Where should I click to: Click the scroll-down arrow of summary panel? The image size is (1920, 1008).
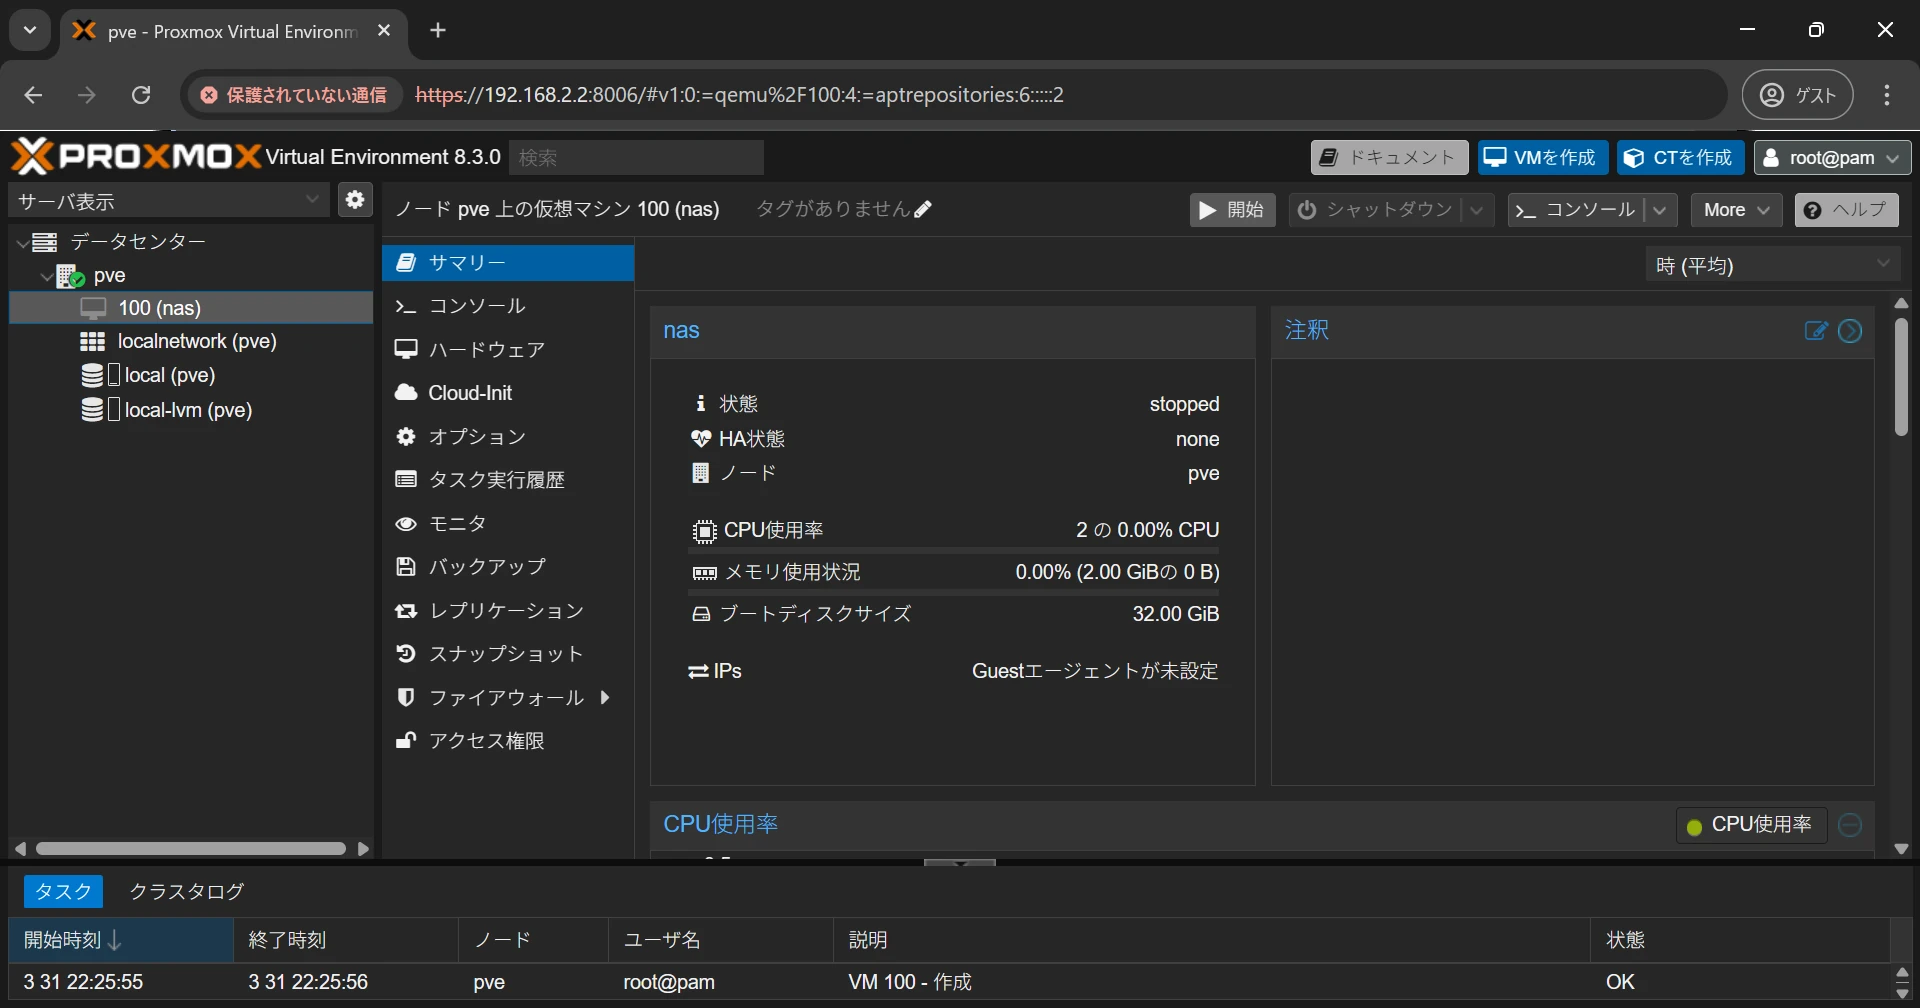[x=1902, y=848]
